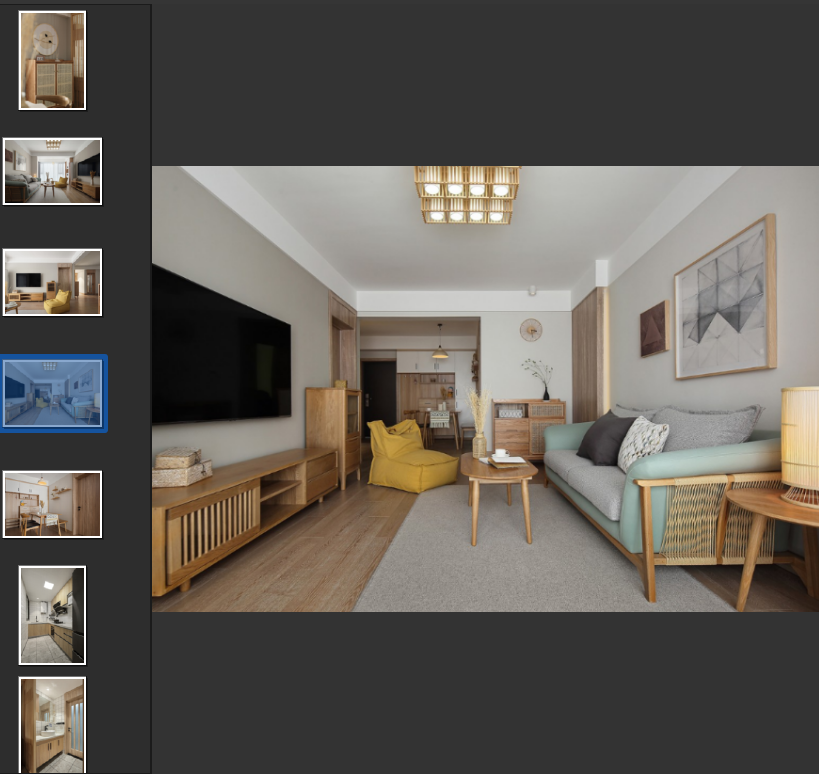Click the white patterned sofa cushion
Viewport: 819px width, 774px height.
642,443
